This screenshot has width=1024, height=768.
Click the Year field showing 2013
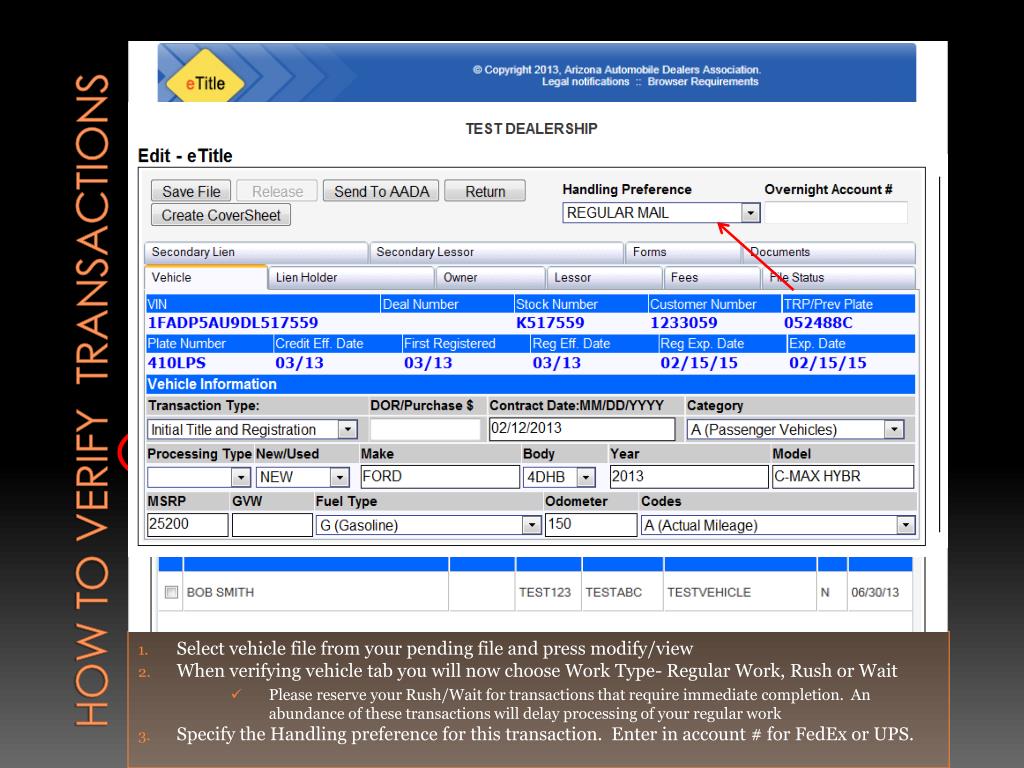pos(689,477)
